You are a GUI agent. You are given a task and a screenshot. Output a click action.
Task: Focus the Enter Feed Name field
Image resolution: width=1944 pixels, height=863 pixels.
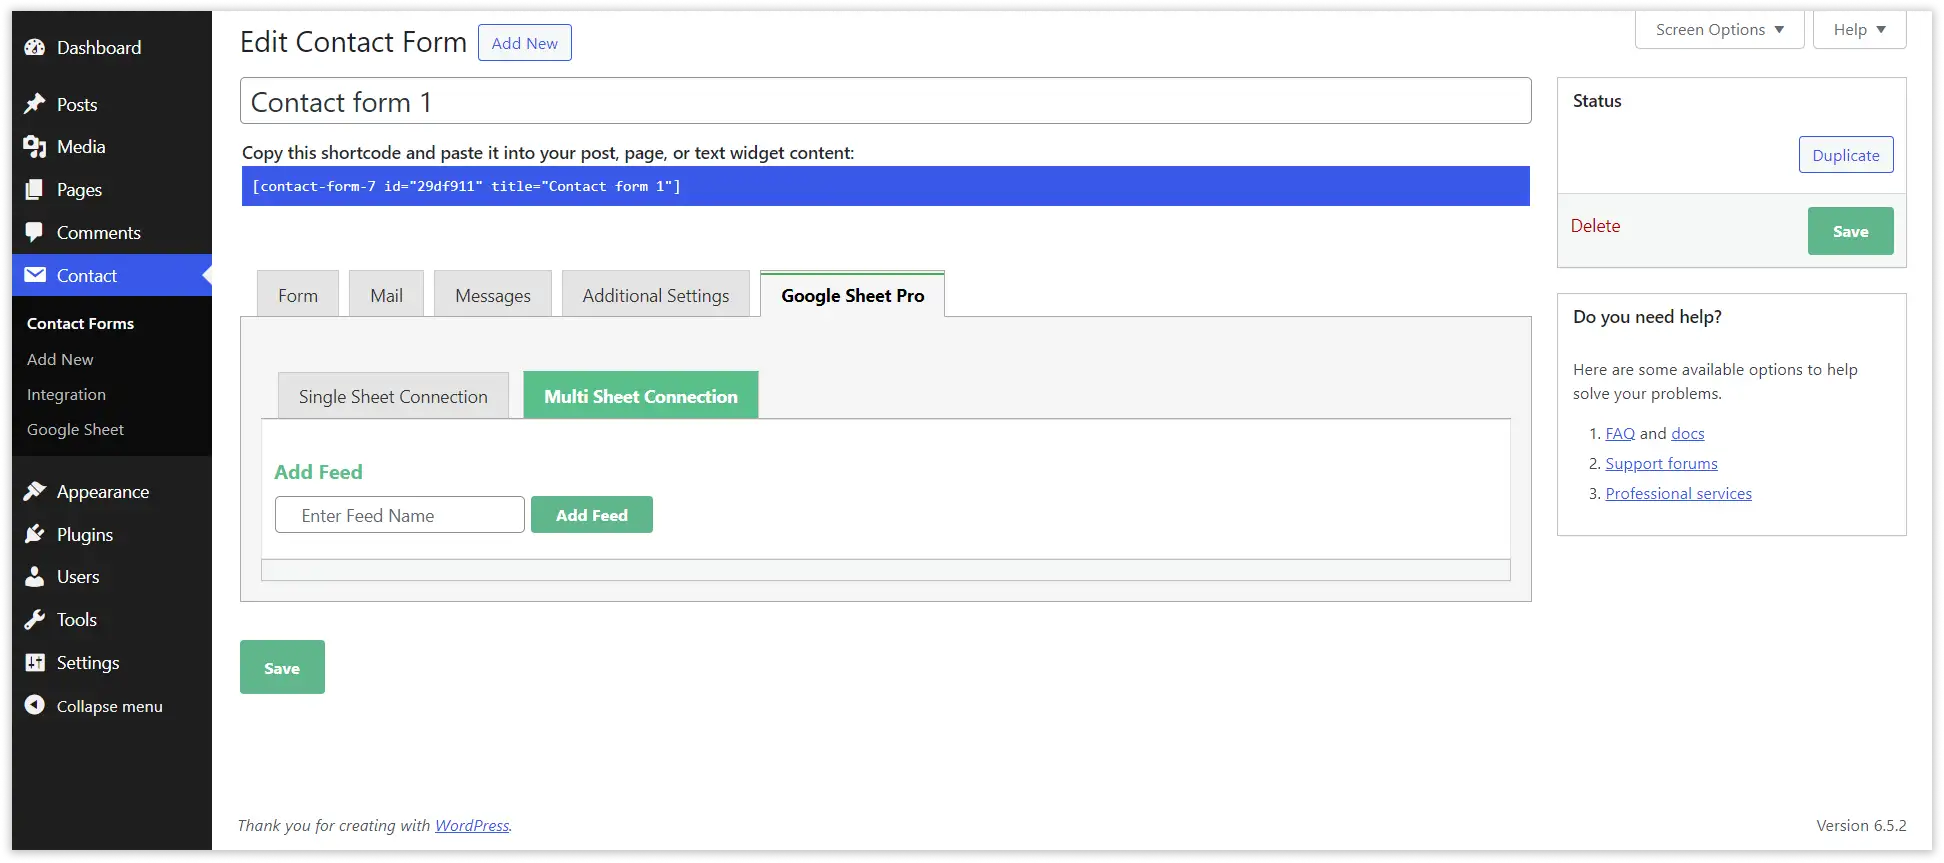(399, 515)
